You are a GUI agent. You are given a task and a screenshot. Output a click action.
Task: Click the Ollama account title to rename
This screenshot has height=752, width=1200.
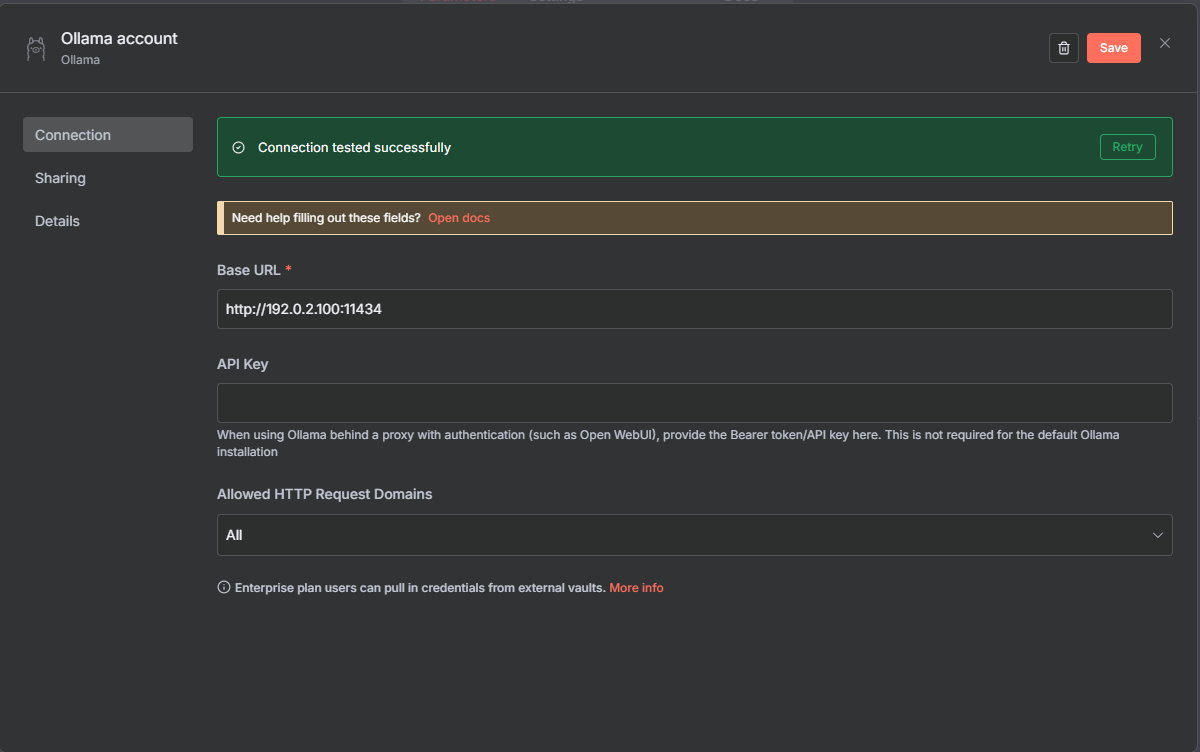119,39
